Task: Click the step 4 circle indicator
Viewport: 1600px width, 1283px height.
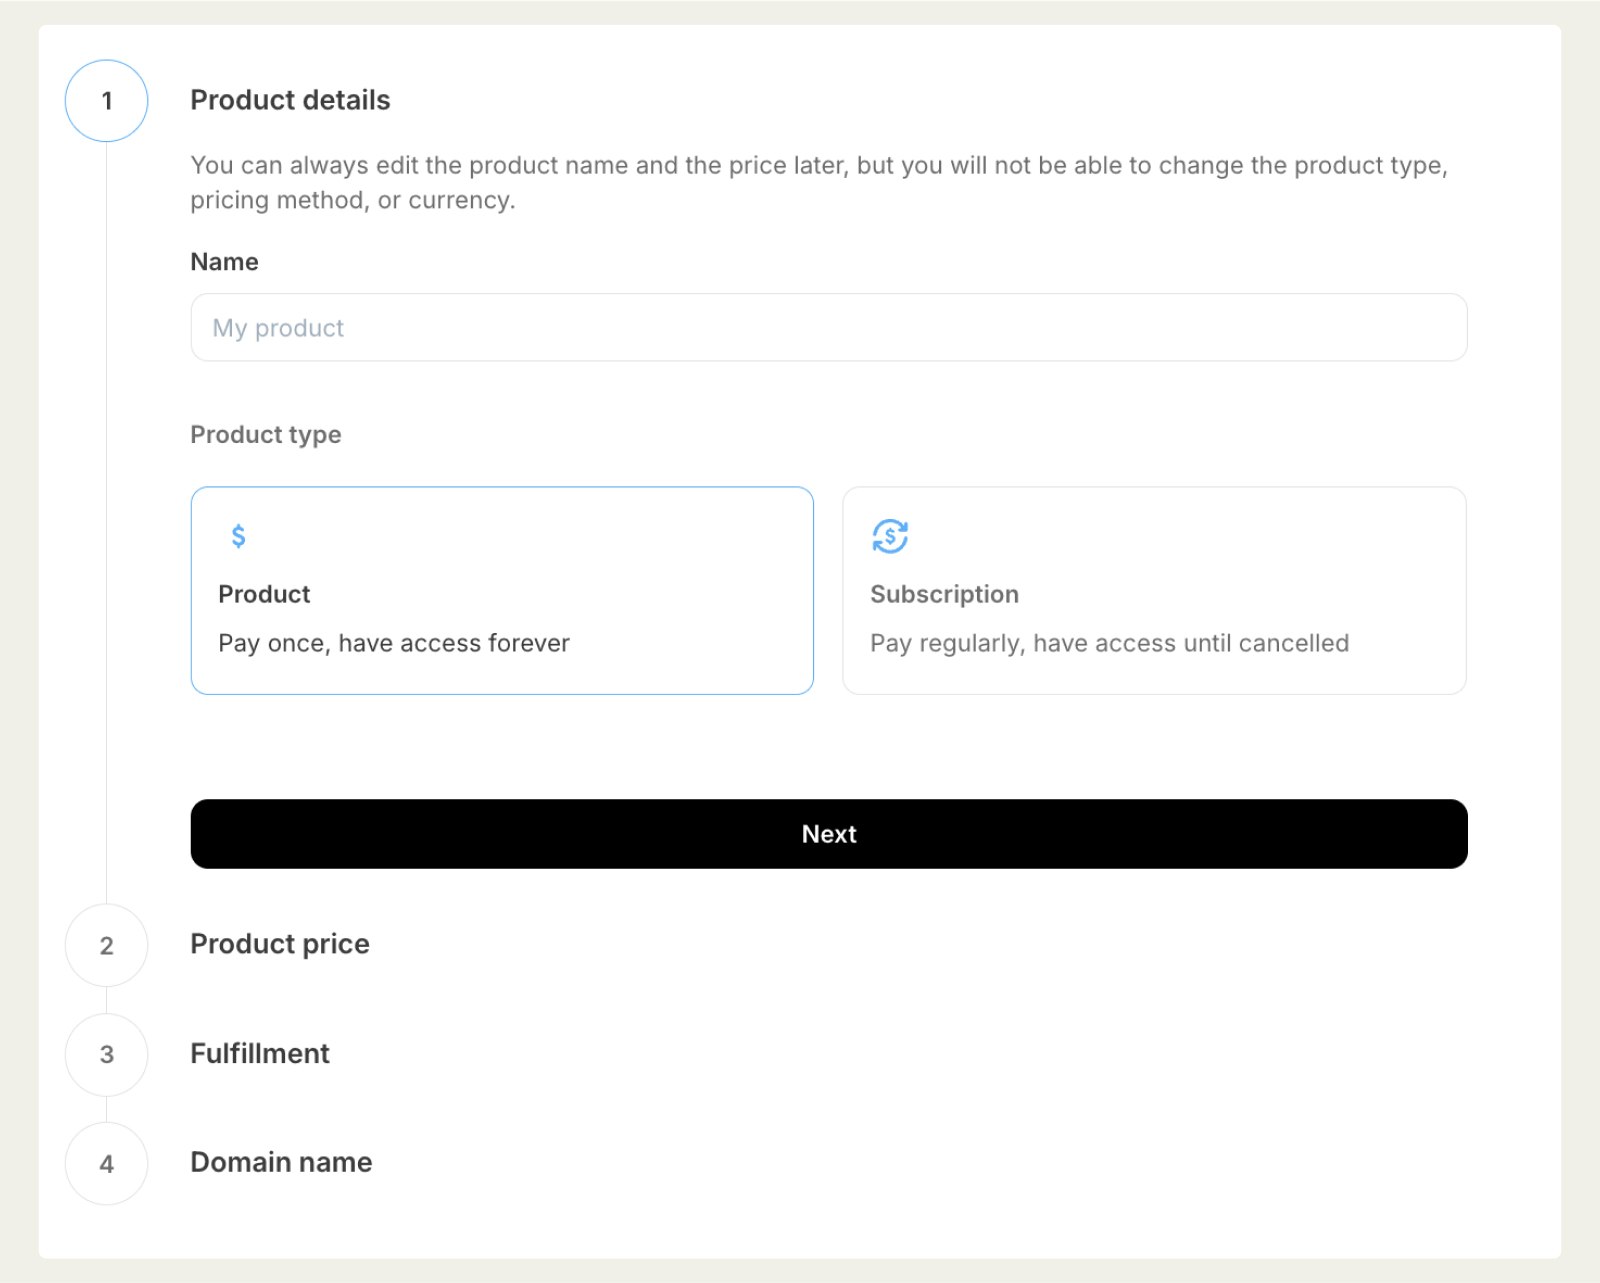Action: (x=106, y=1163)
